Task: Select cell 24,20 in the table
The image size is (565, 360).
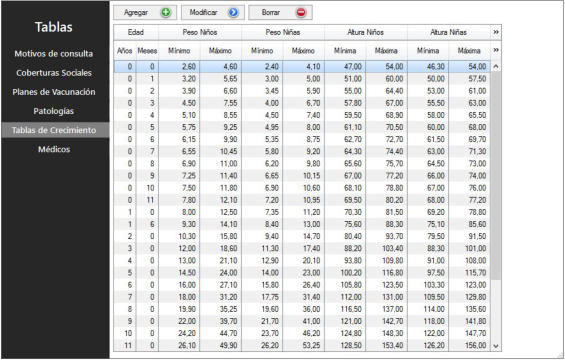Action: pyautogui.click(x=179, y=334)
